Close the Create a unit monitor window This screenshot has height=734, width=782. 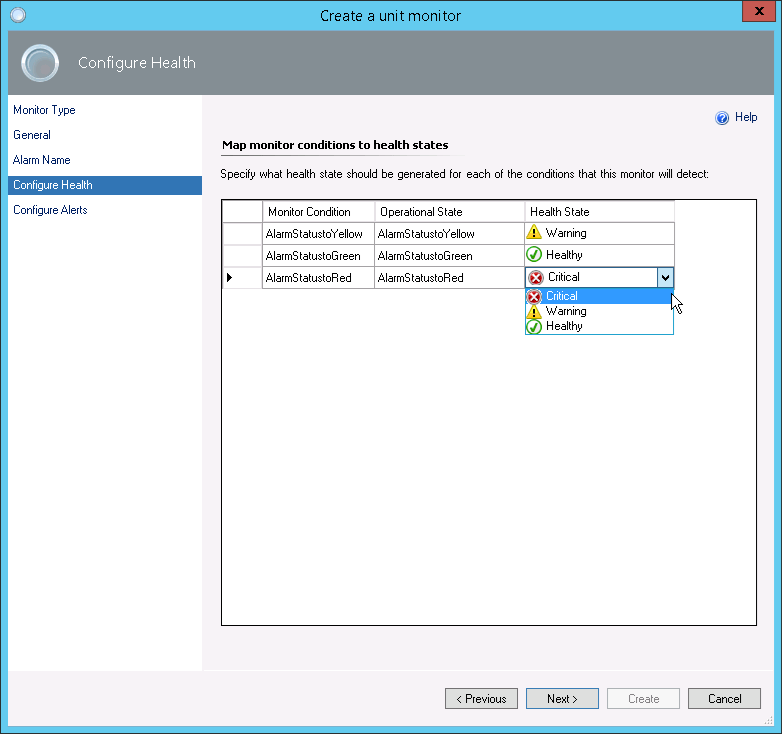click(759, 11)
